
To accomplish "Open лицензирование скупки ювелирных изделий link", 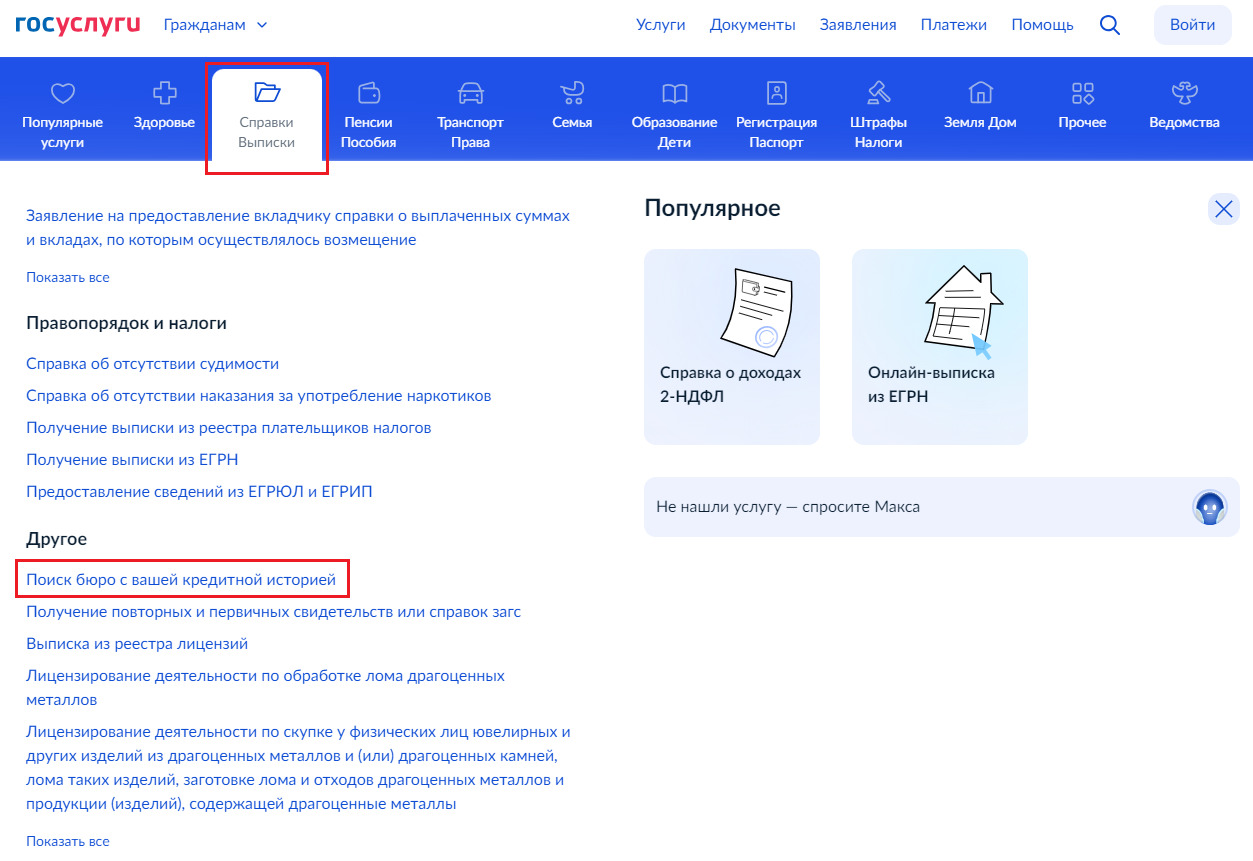I will pyautogui.click(x=298, y=768).
